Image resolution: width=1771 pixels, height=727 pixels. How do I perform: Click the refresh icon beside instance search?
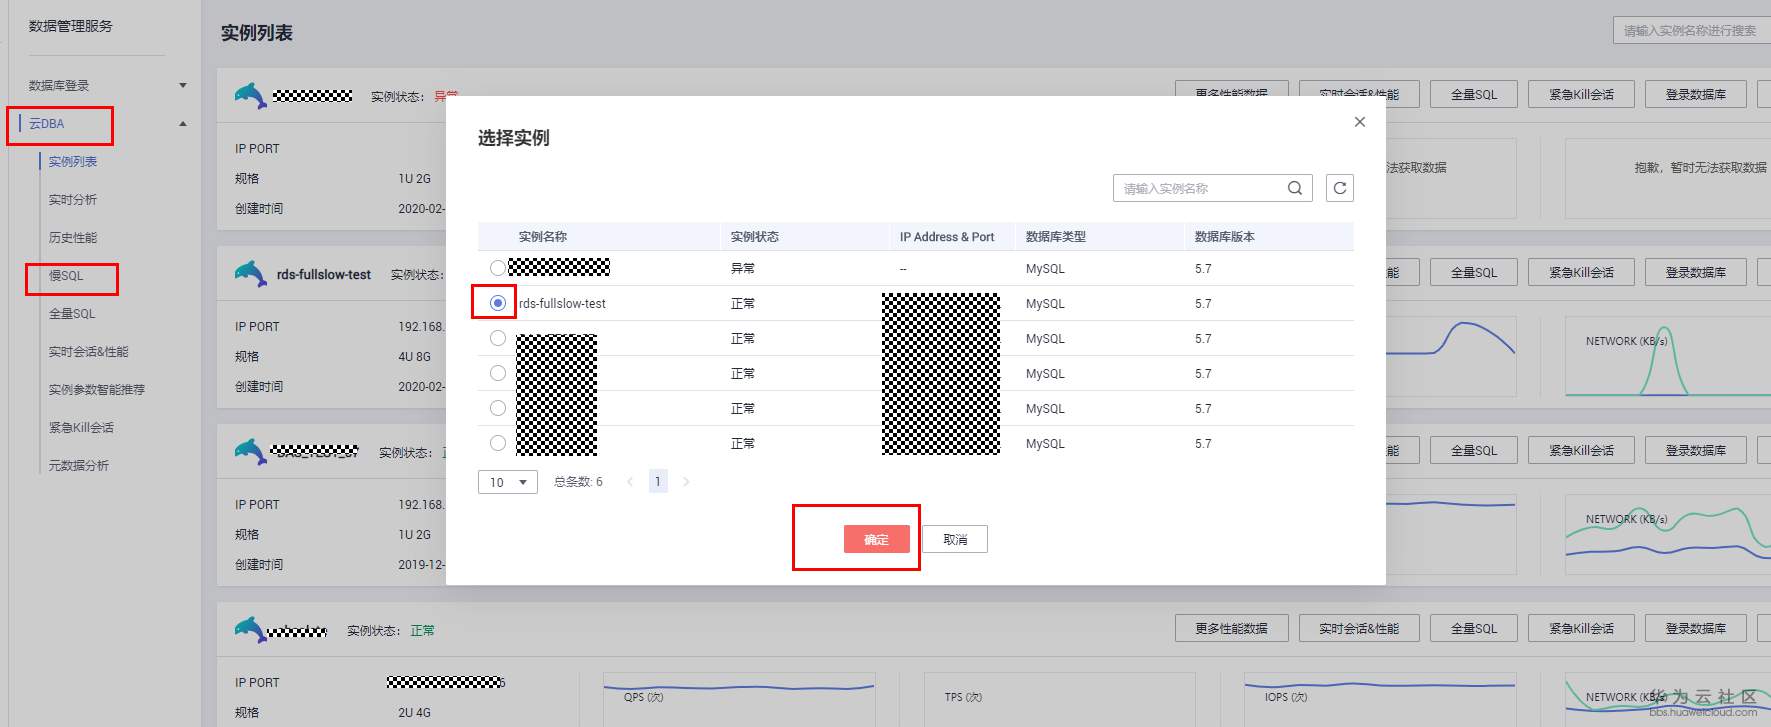pos(1340,188)
